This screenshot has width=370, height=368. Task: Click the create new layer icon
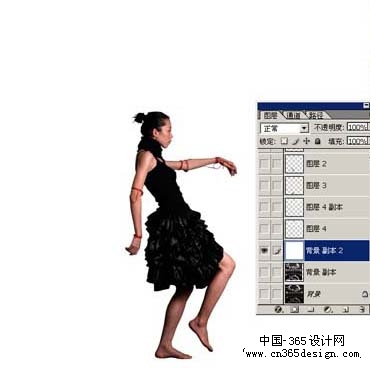tap(345, 310)
